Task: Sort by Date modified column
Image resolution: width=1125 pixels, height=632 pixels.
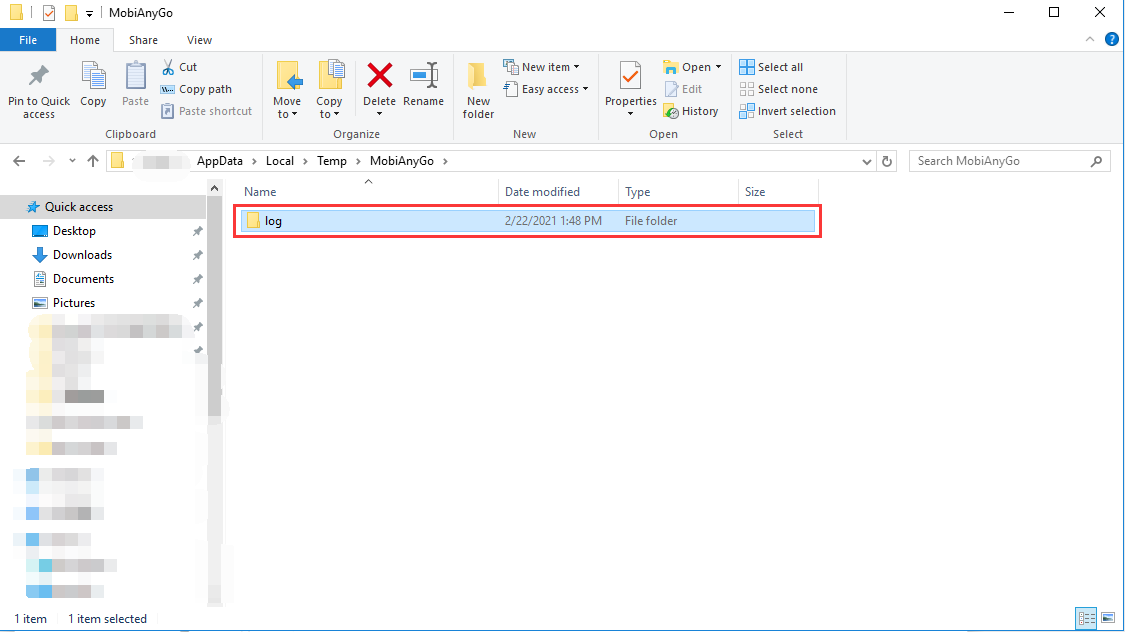Action: coord(558,192)
